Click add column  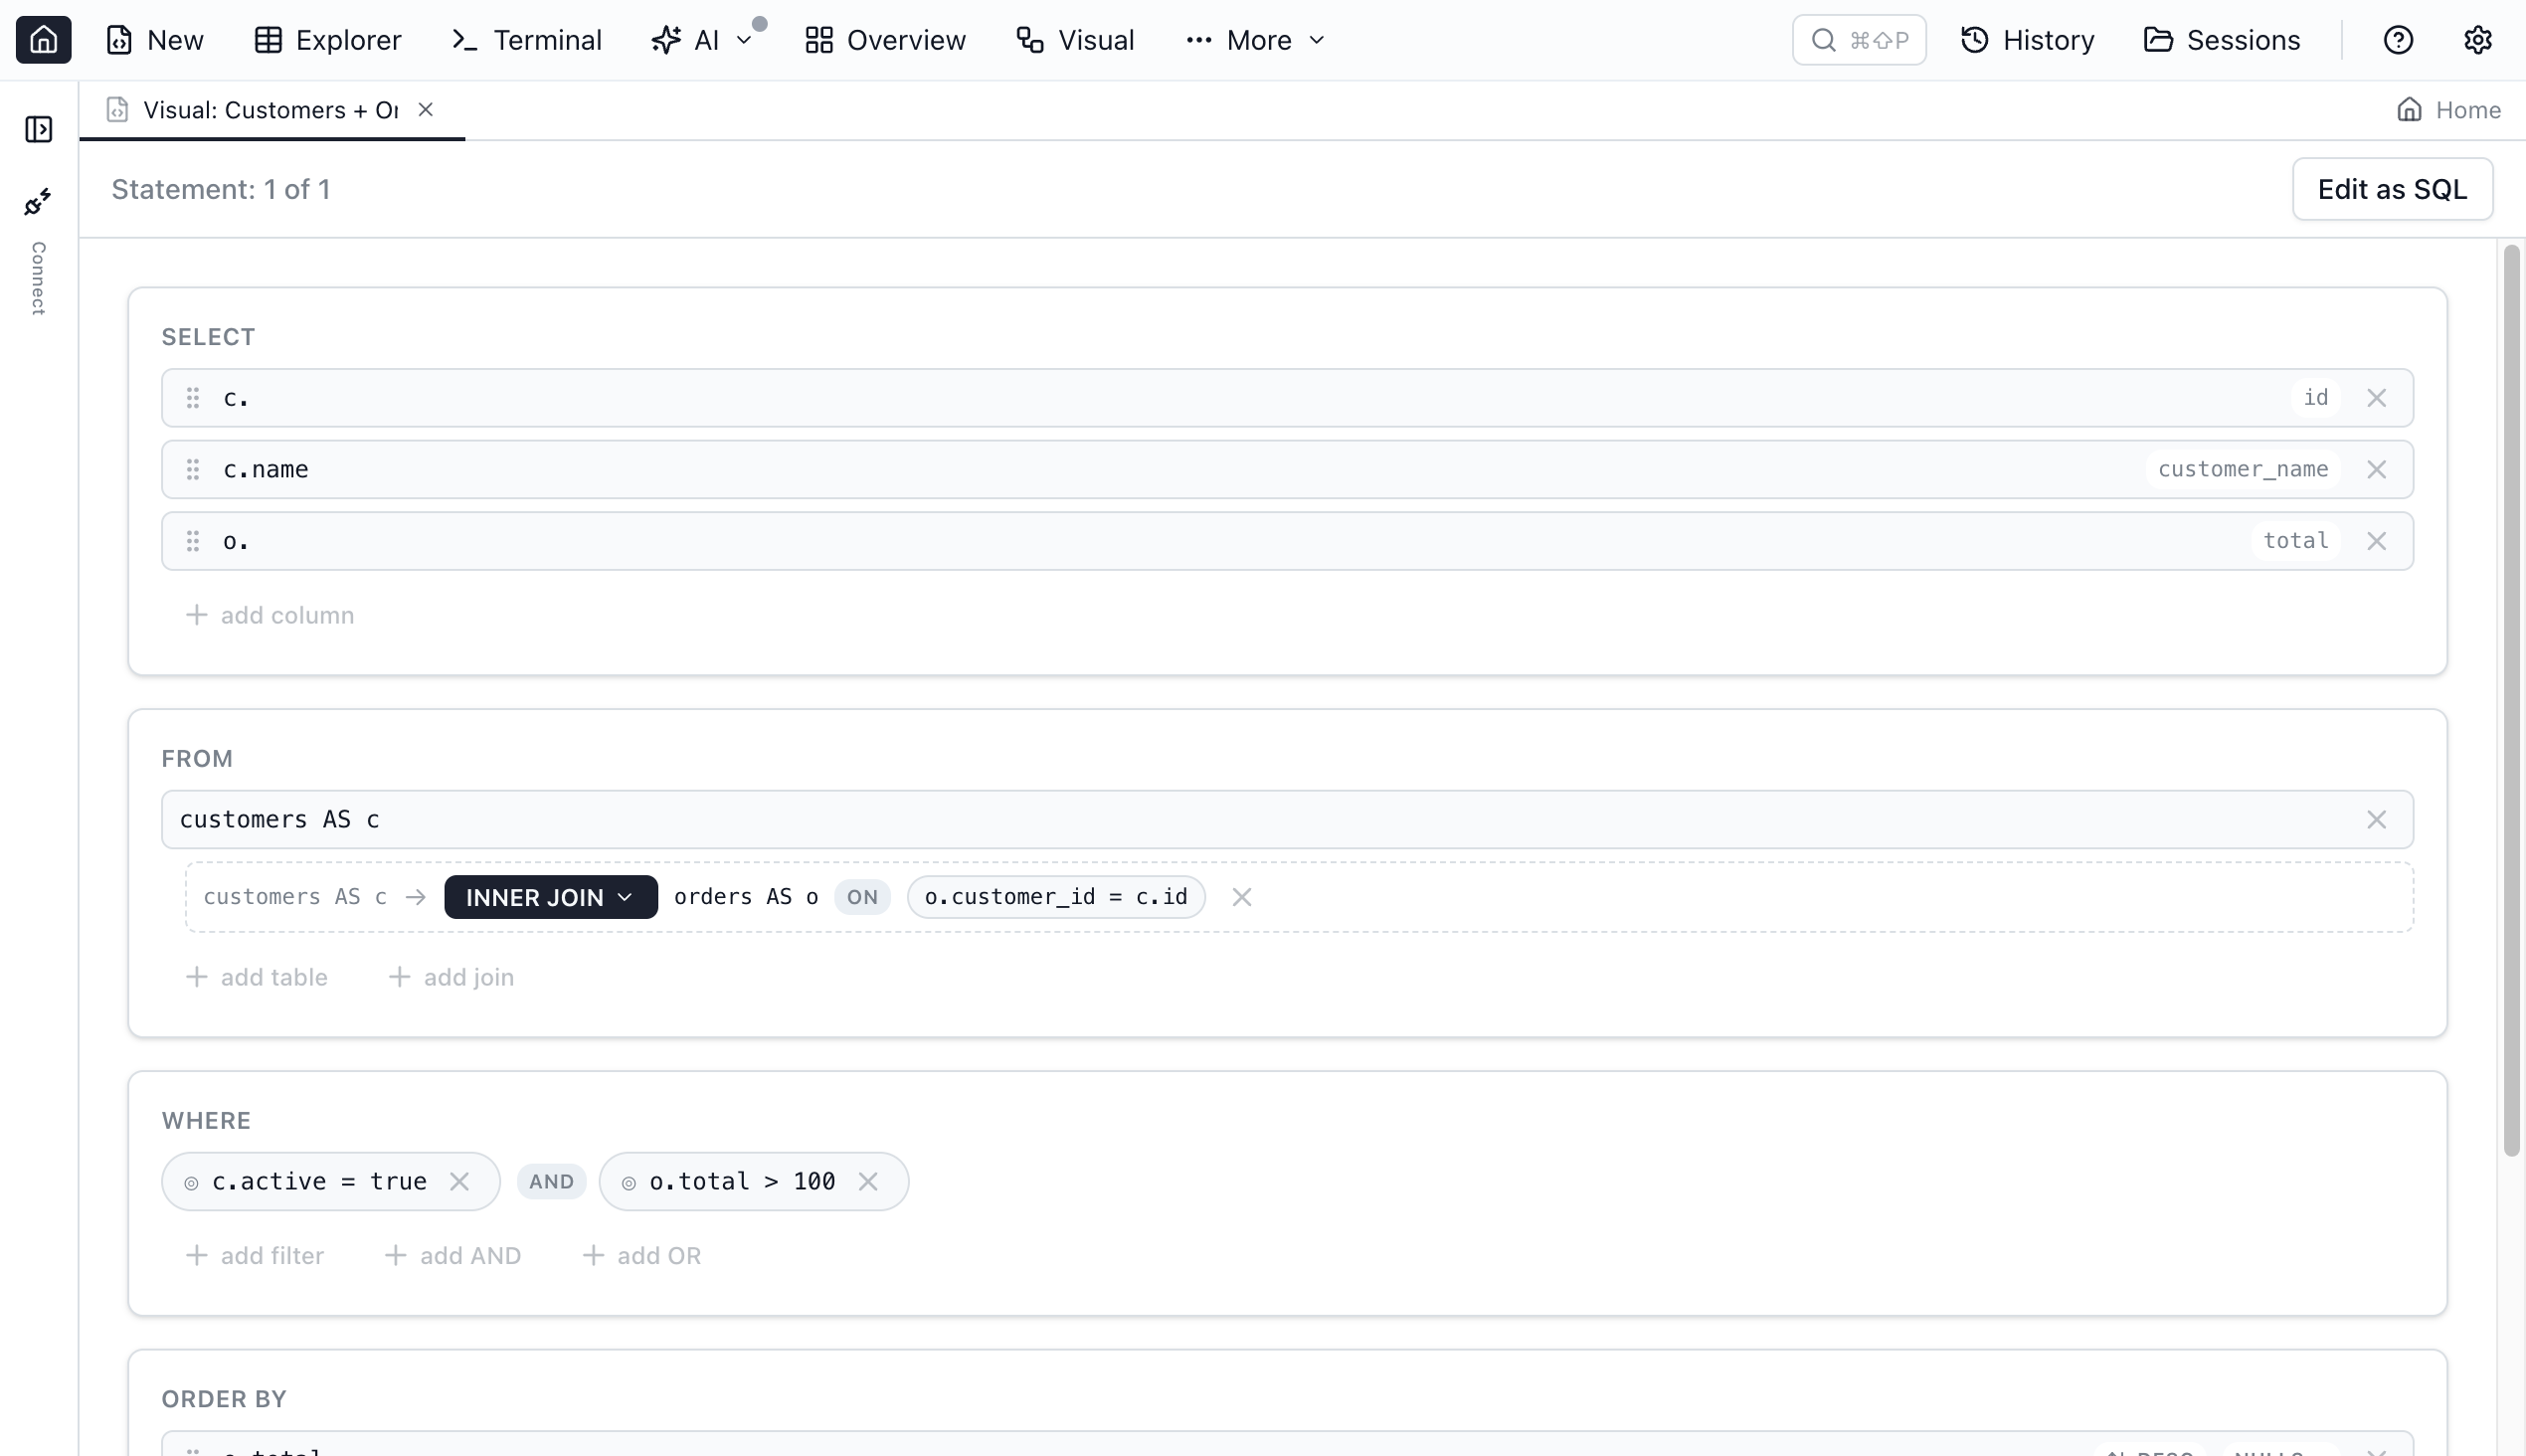click(270, 615)
